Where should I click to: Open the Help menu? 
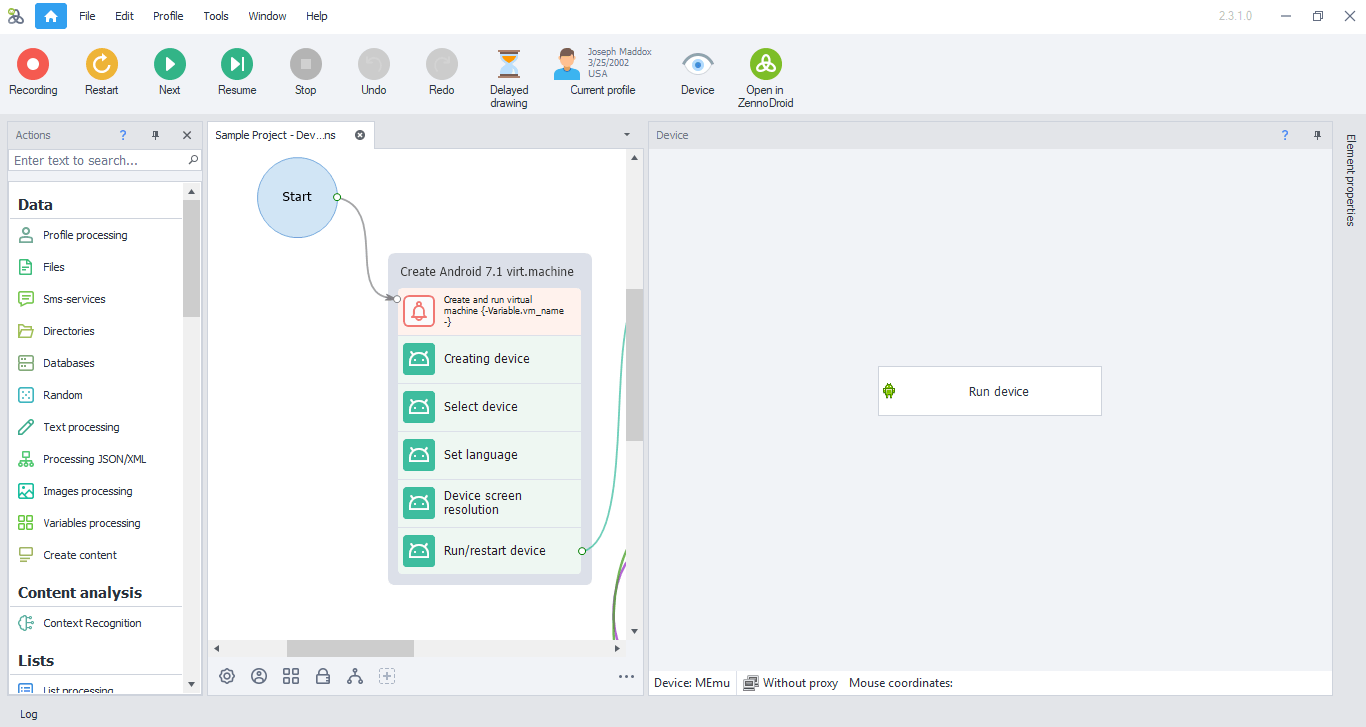[317, 16]
